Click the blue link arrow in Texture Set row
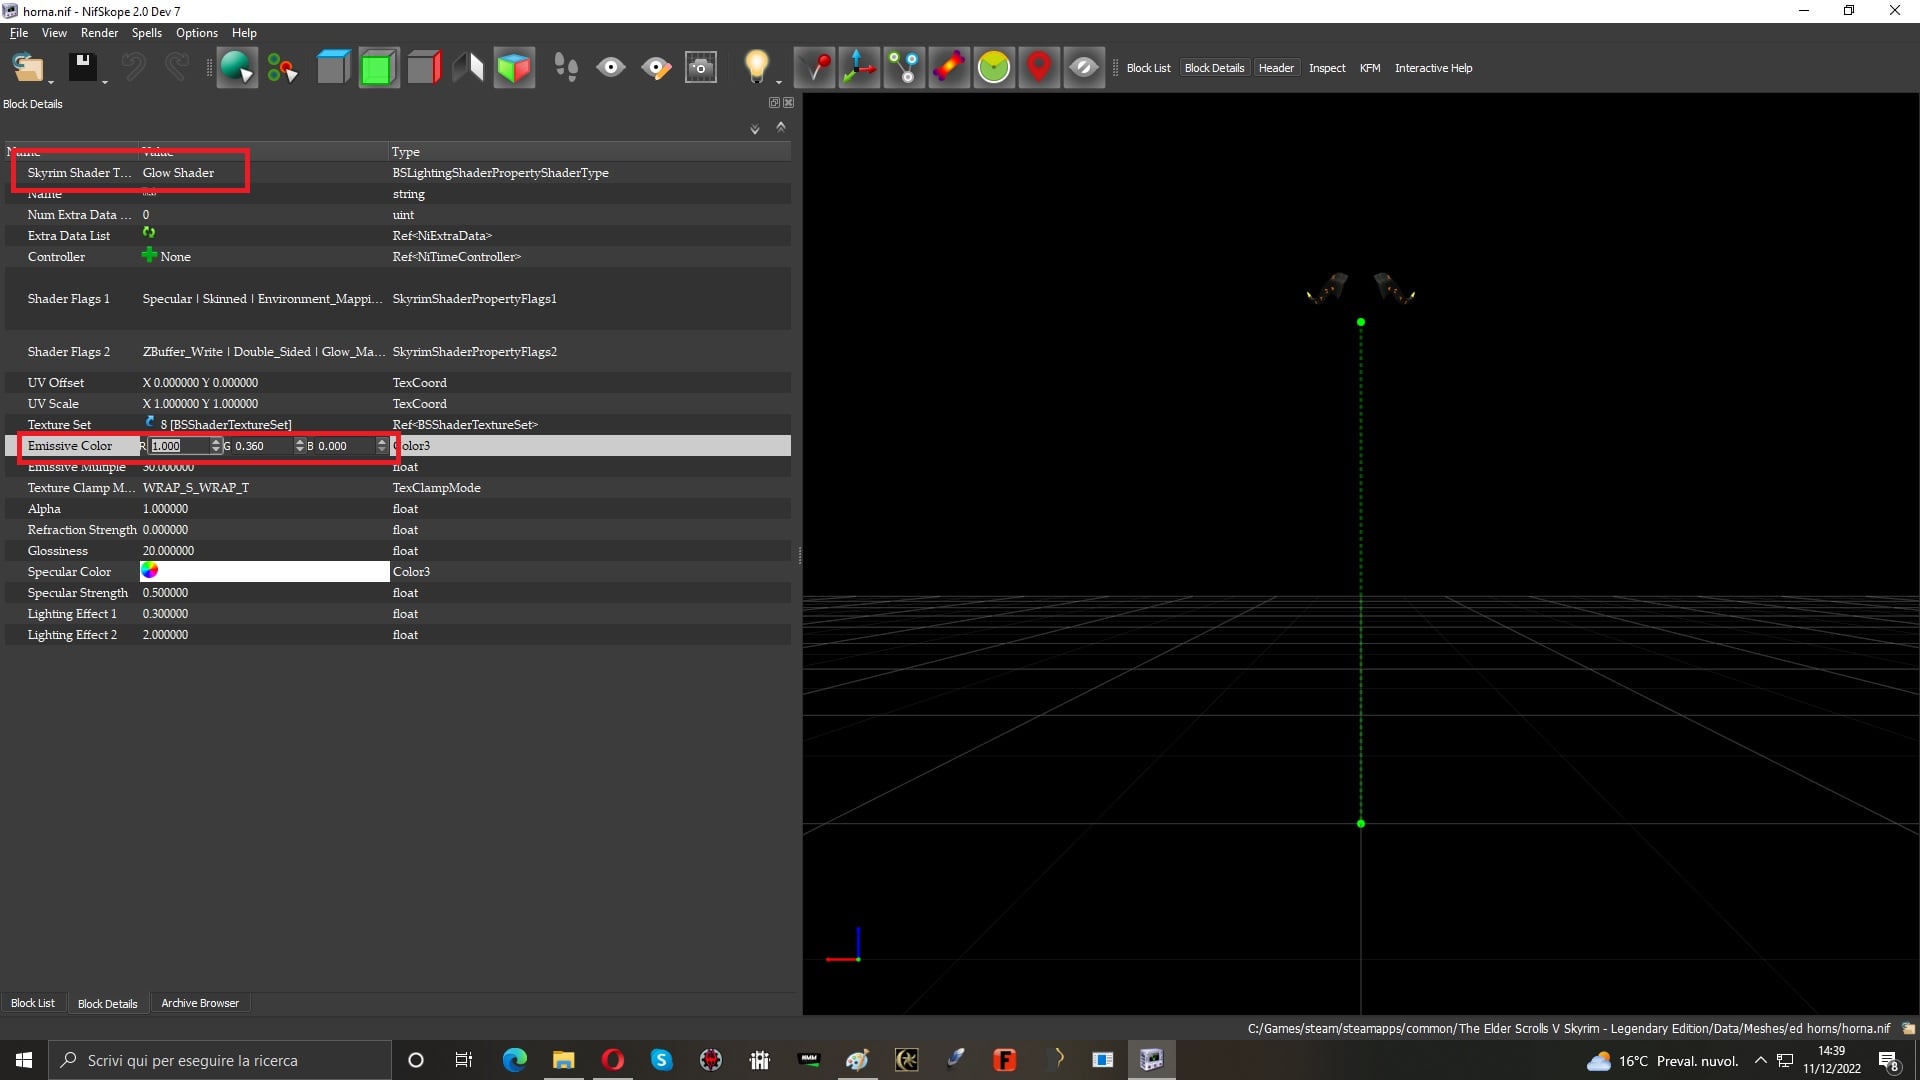Viewport: 1920px width, 1080px height. (150, 422)
